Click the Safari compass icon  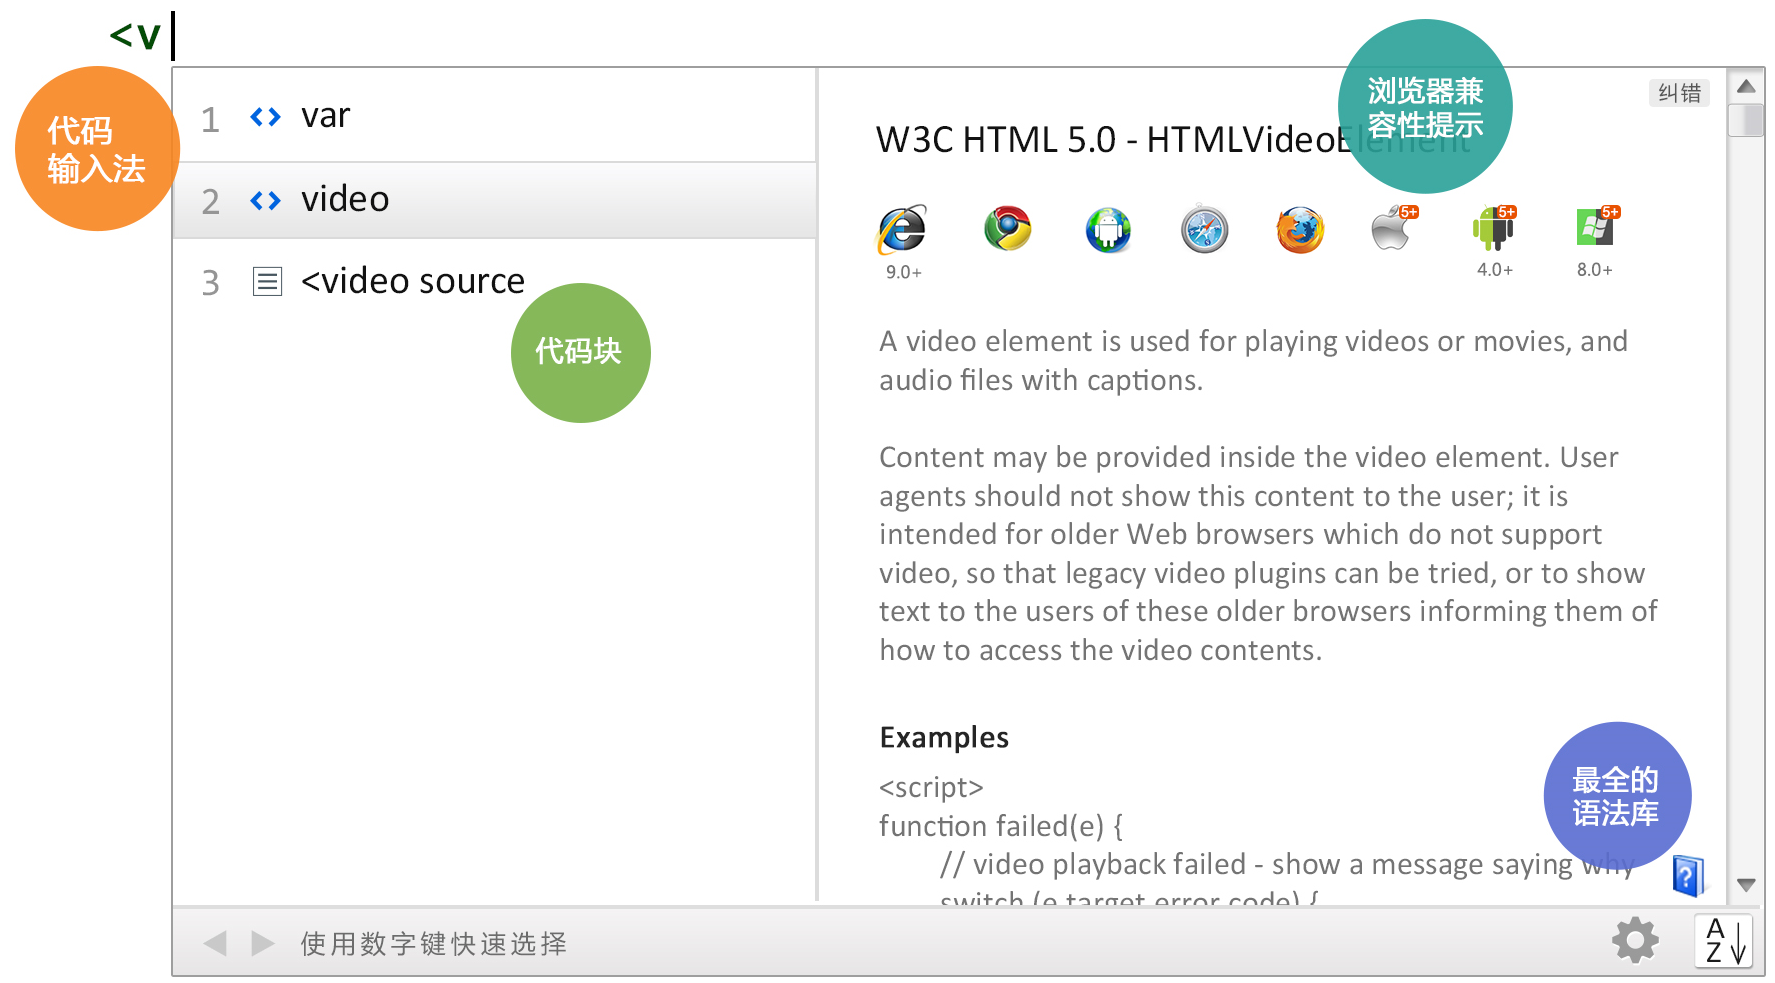[x=1204, y=230]
